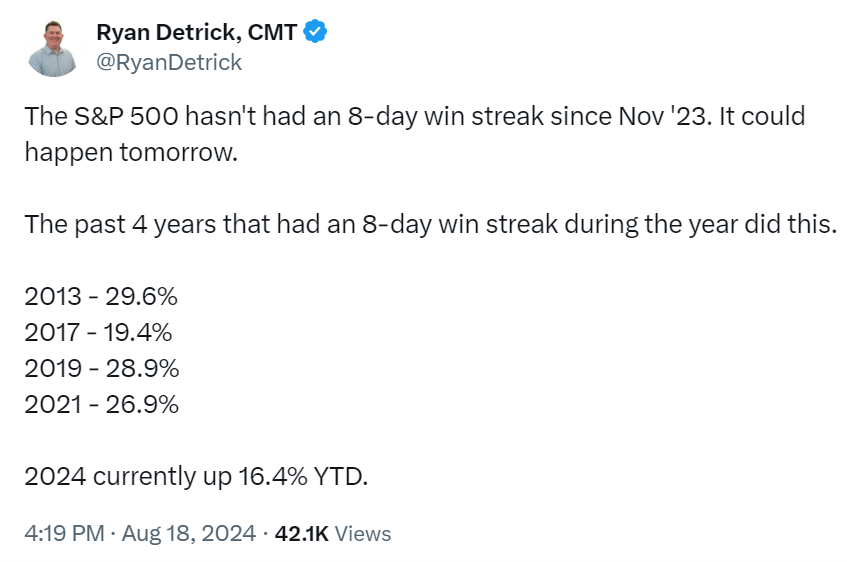Select the Aug 18, 2024 date

189,533
